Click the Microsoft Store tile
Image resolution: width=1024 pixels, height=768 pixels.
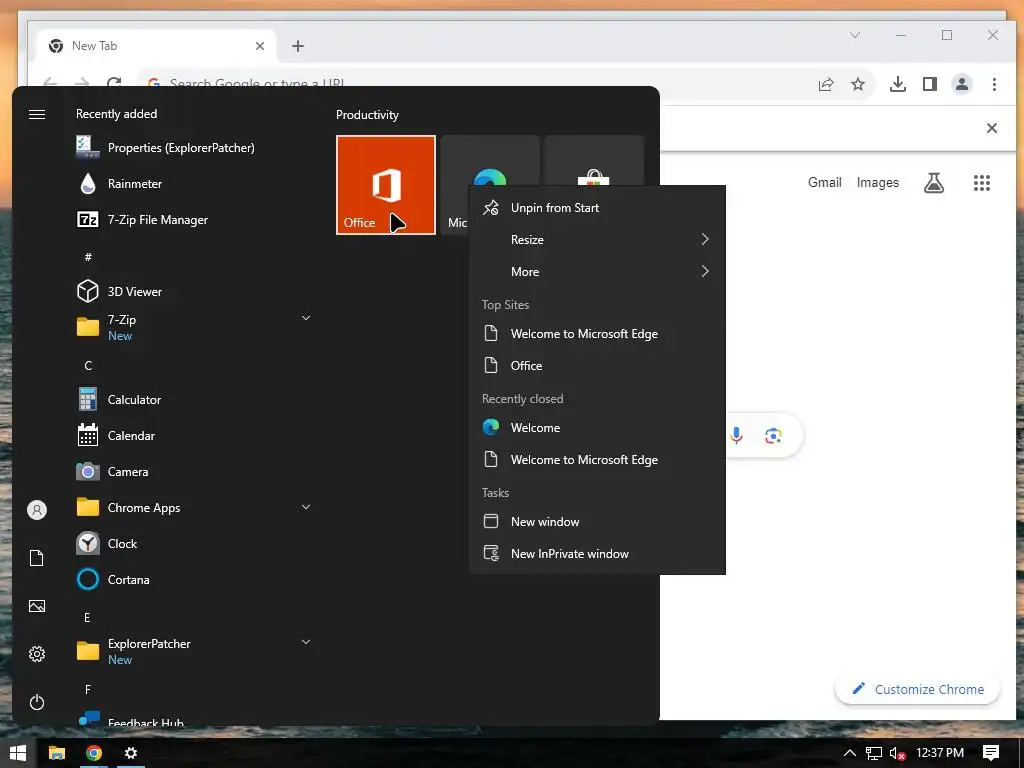[x=594, y=161]
